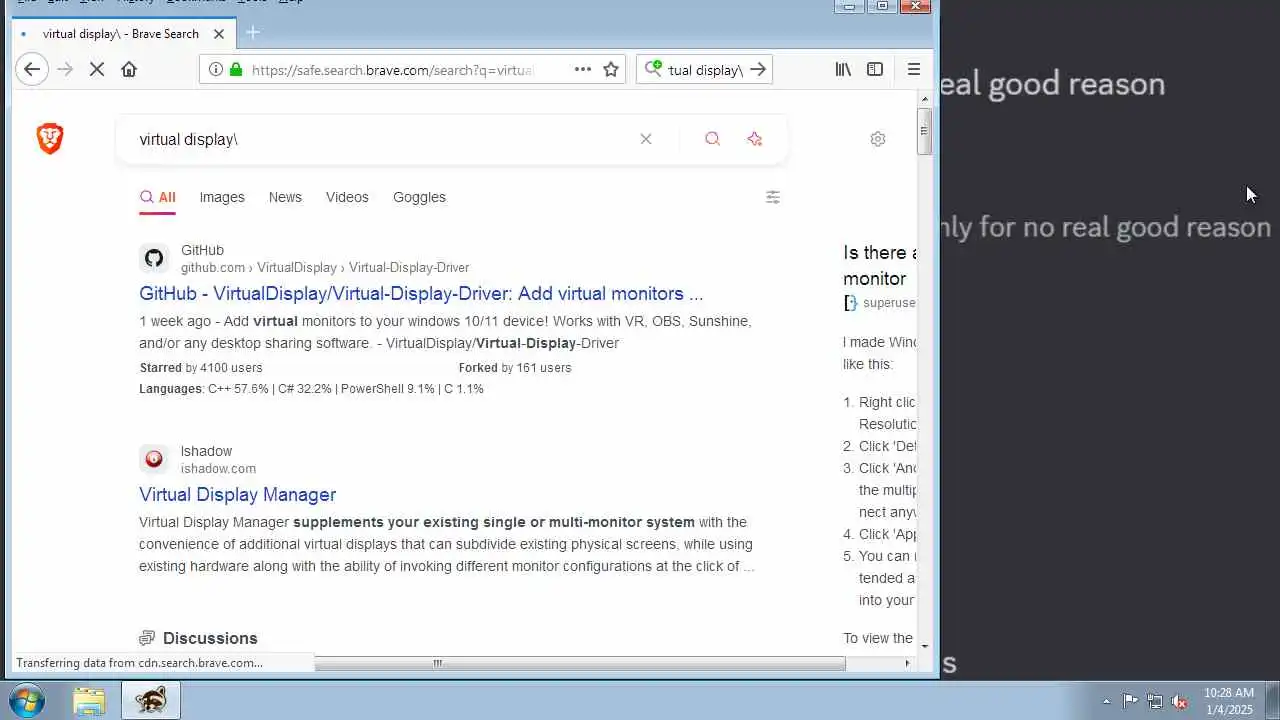Switch to the Images results tab

(222, 197)
